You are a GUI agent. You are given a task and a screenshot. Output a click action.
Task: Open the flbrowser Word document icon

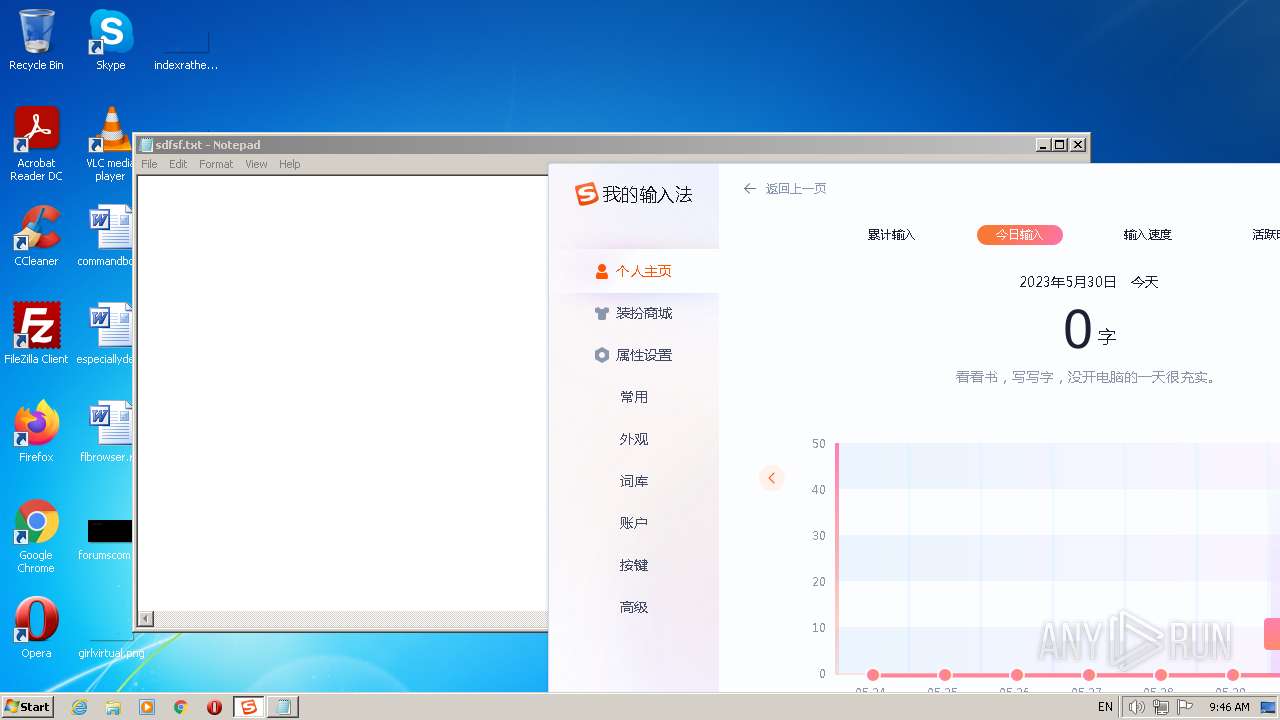click(107, 432)
